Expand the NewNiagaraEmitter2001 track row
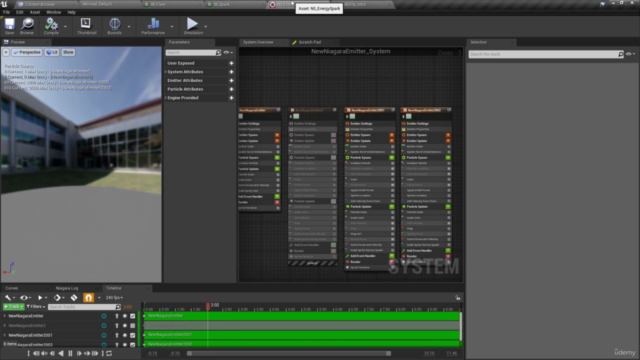The width and height of the screenshot is (640, 360). coord(5,335)
